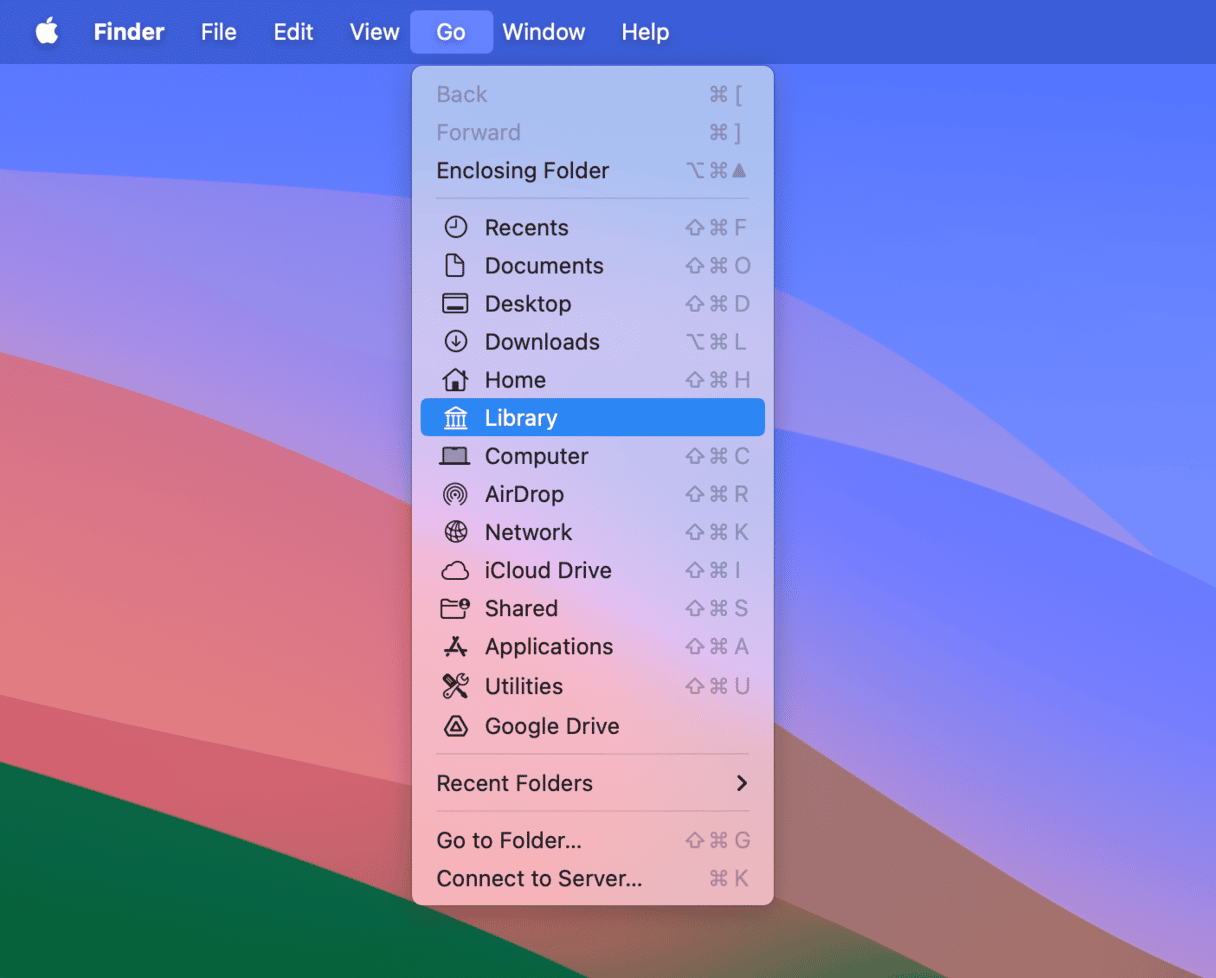Image resolution: width=1216 pixels, height=978 pixels.
Task: Choose the Desktop label
Action: [x=528, y=304]
